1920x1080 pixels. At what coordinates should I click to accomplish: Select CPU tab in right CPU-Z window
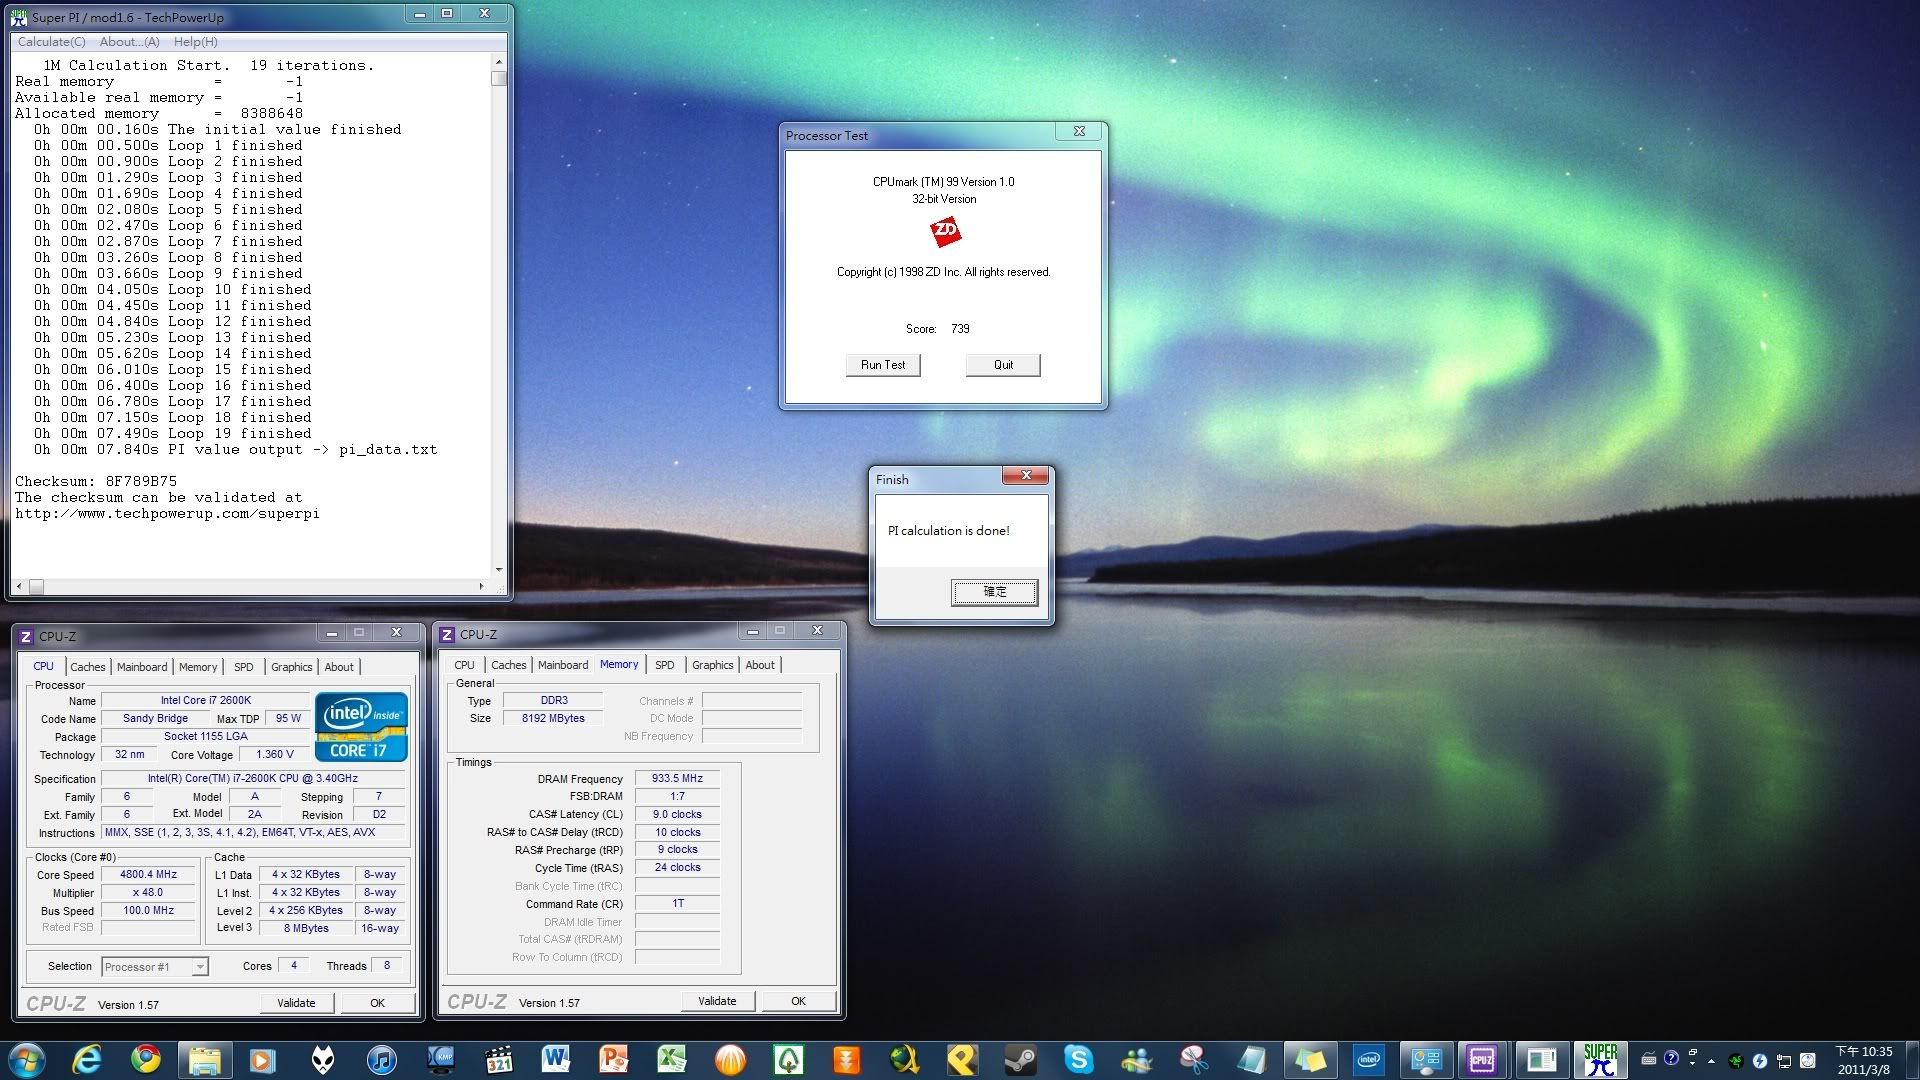(464, 665)
